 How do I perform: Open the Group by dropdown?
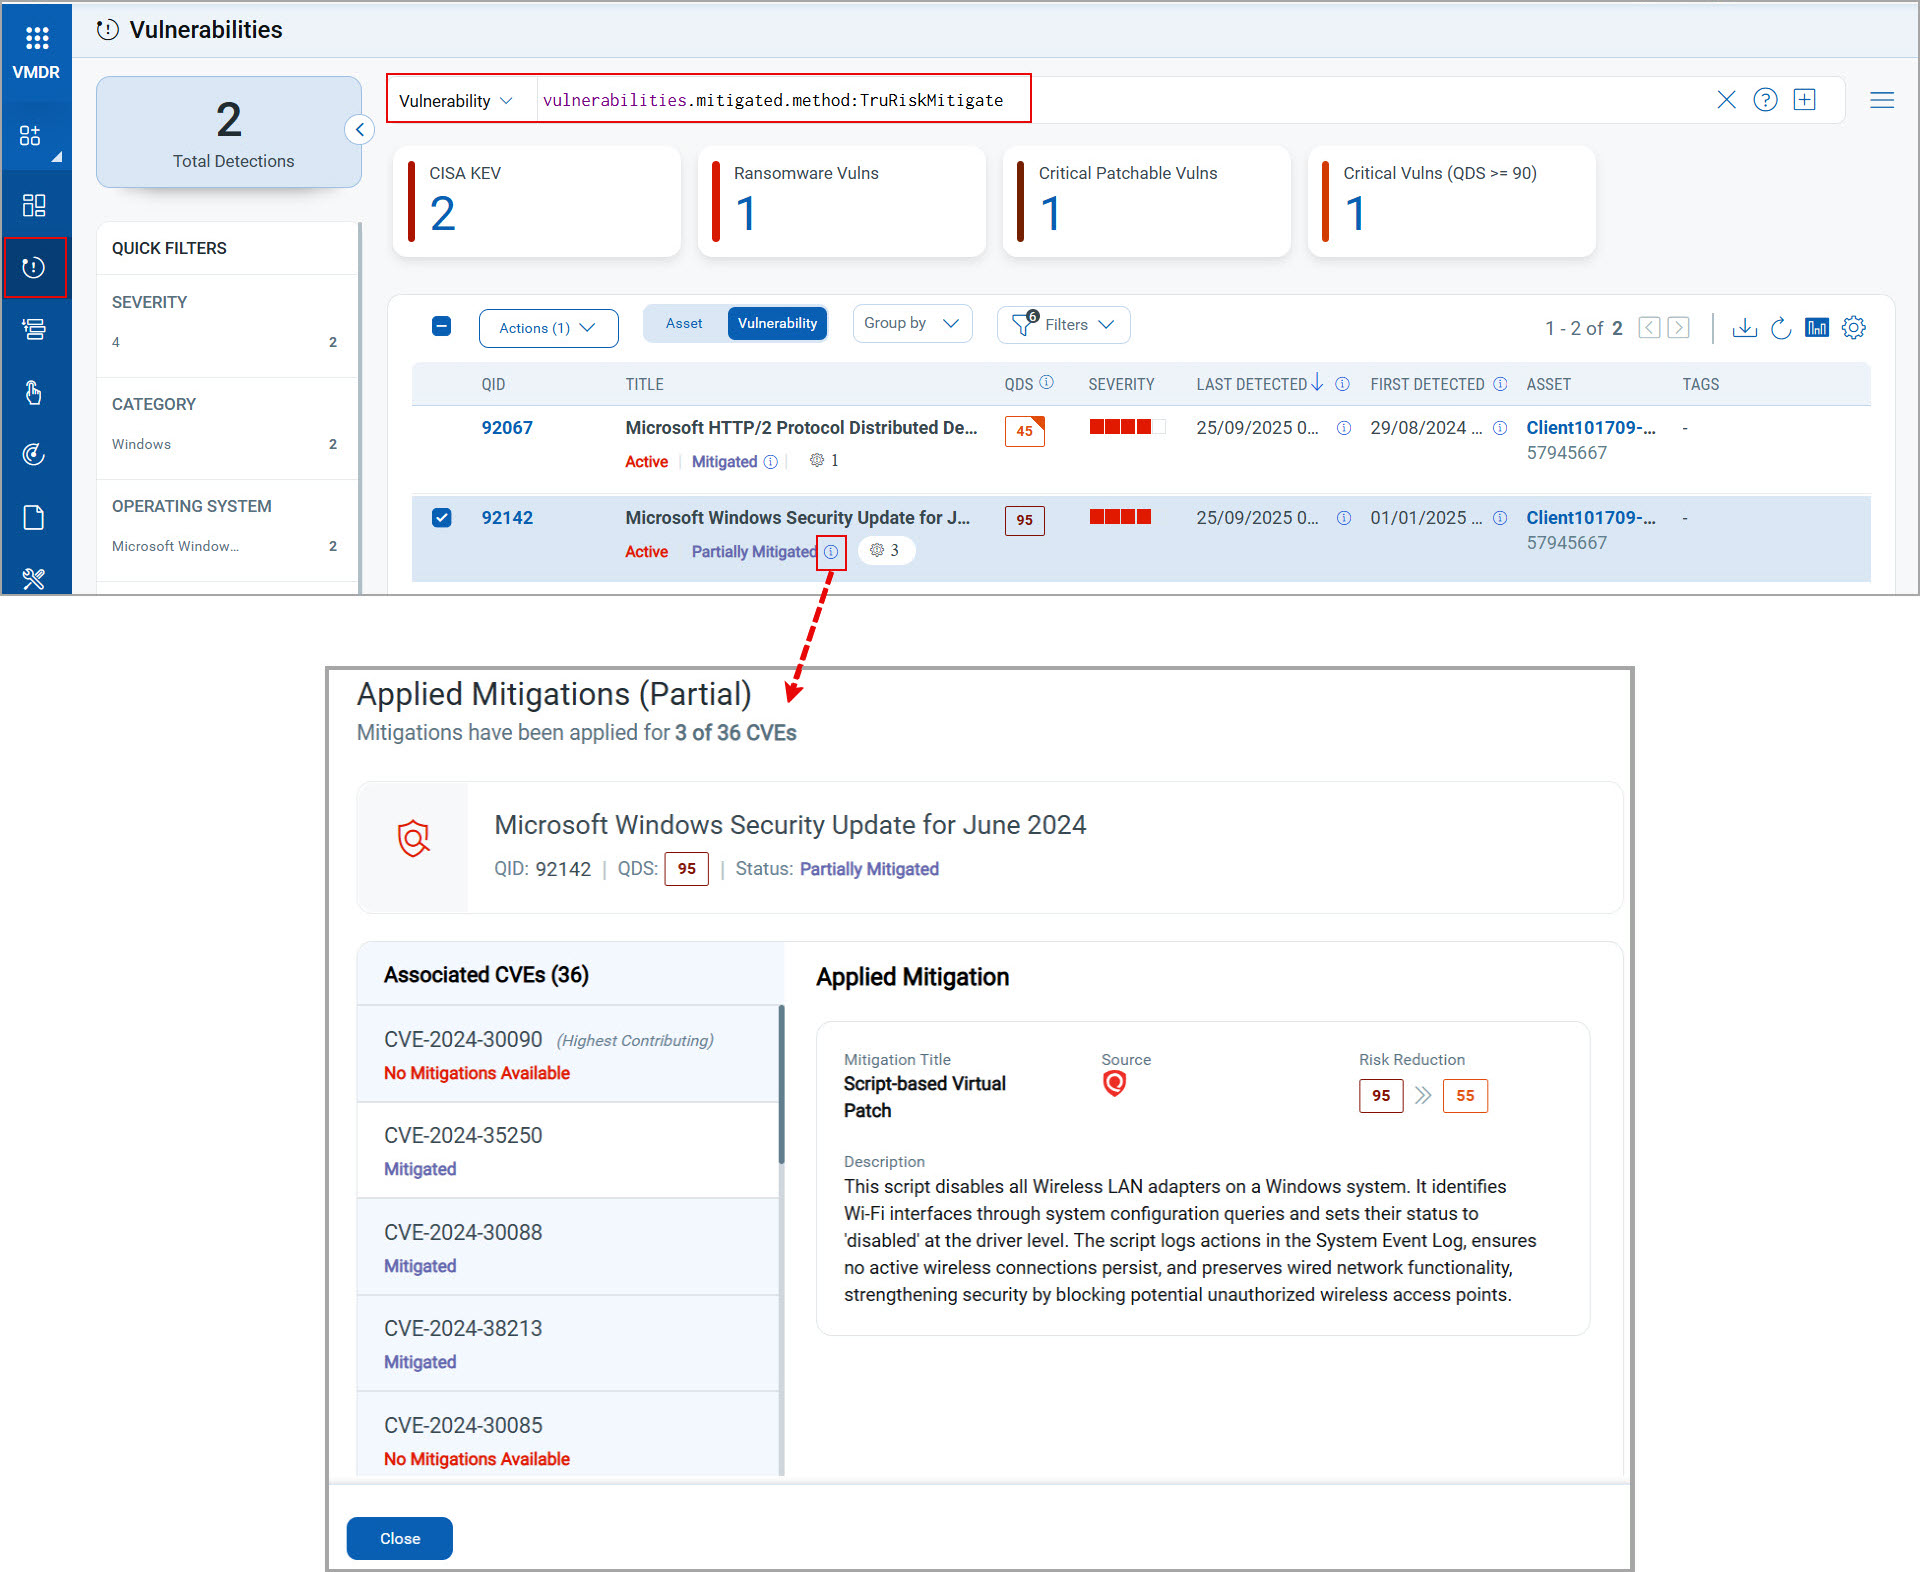click(911, 324)
